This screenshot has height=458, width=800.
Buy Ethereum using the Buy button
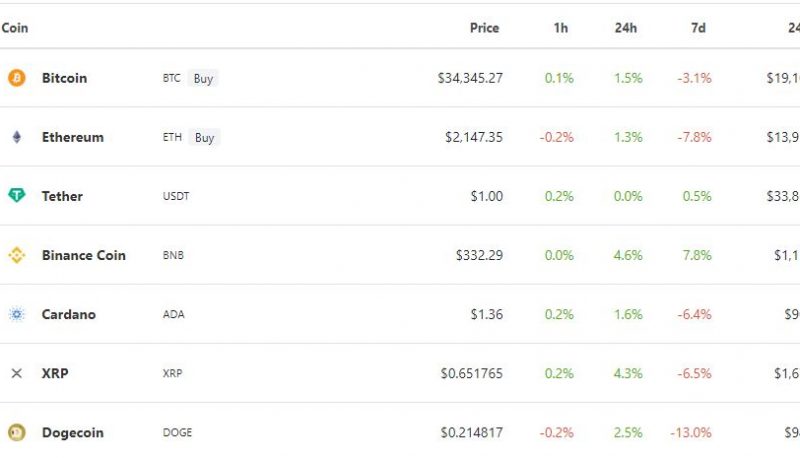204,137
